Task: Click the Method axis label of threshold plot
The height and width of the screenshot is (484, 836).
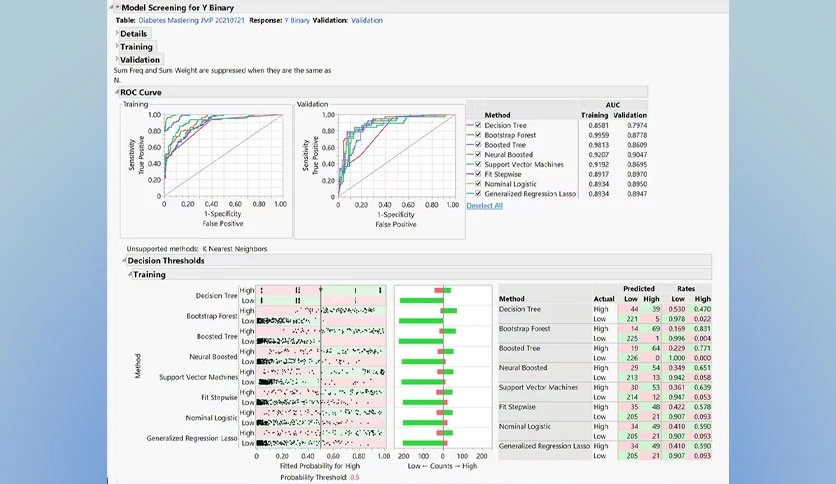Action: [x=138, y=366]
